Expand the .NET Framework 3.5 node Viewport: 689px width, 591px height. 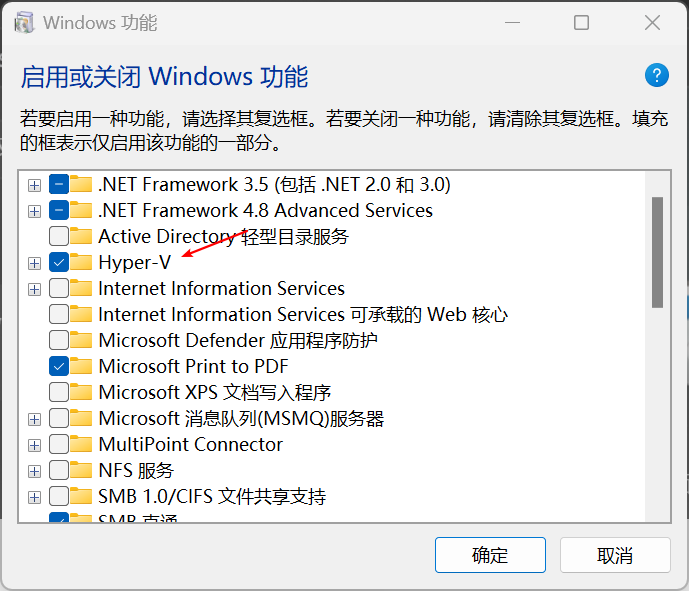(35, 185)
